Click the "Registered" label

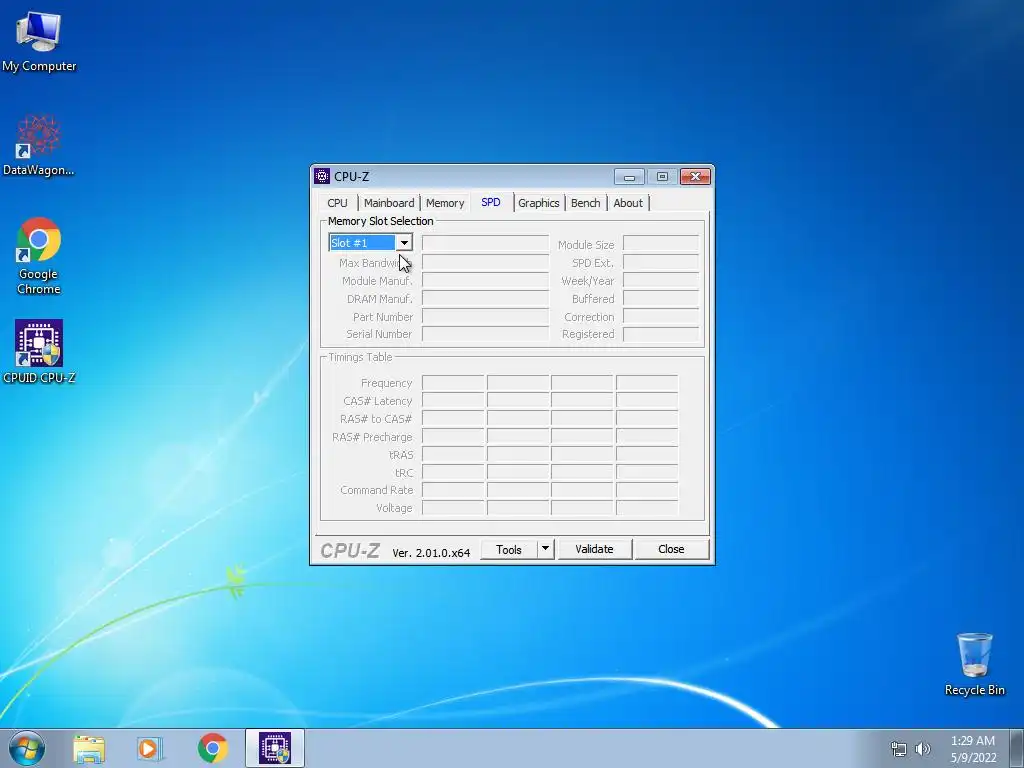click(588, 334)
